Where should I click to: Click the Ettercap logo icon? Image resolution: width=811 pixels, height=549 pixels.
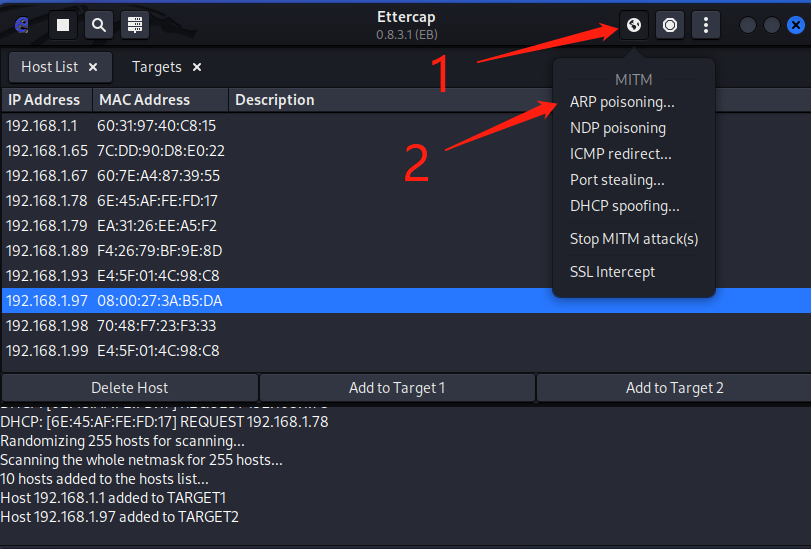[x=22, y=25]
